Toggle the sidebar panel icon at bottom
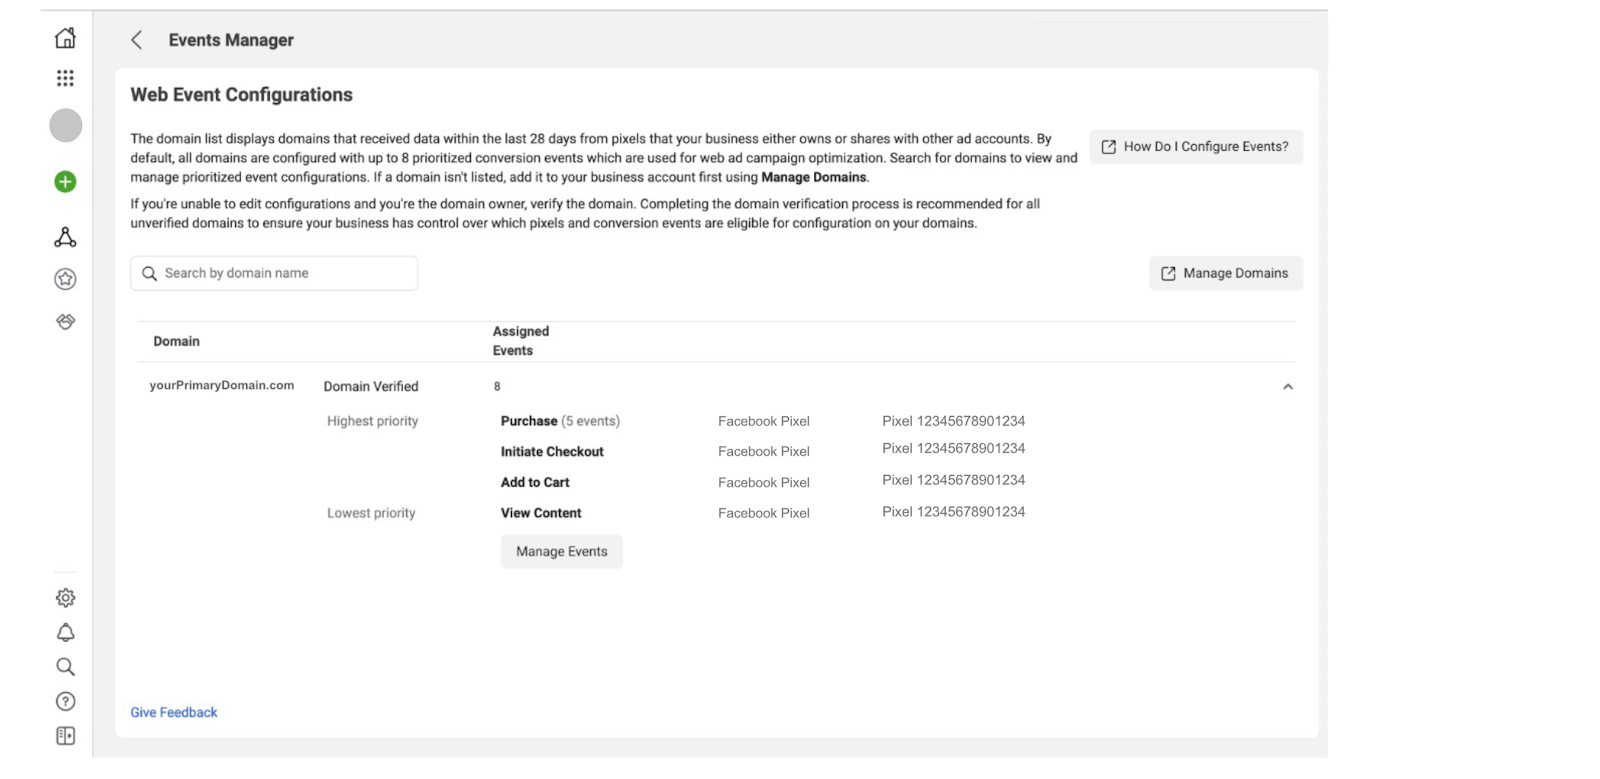Image resolution: width=1600 pixels, height=779 pixels. pyautogui.click(x=65, y=736)
